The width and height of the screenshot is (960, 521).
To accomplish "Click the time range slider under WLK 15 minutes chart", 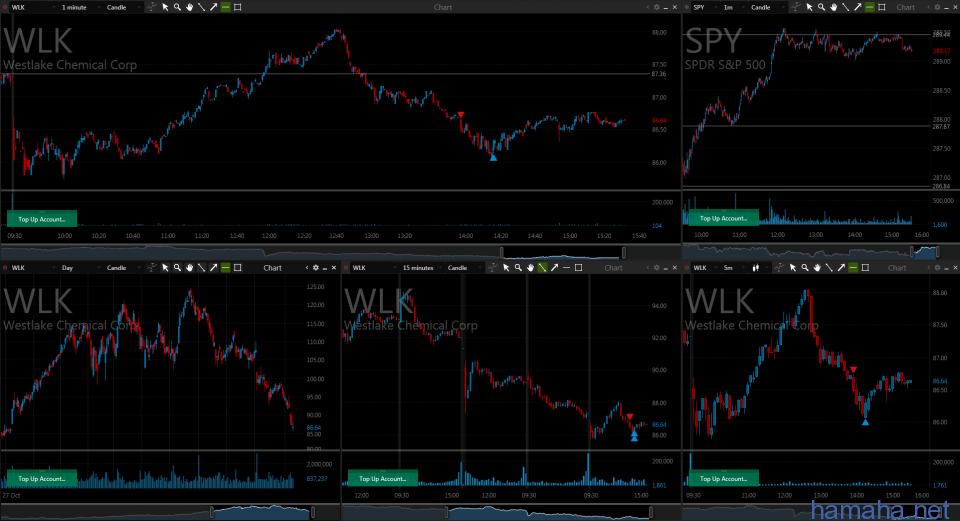I will click(549, 512).
